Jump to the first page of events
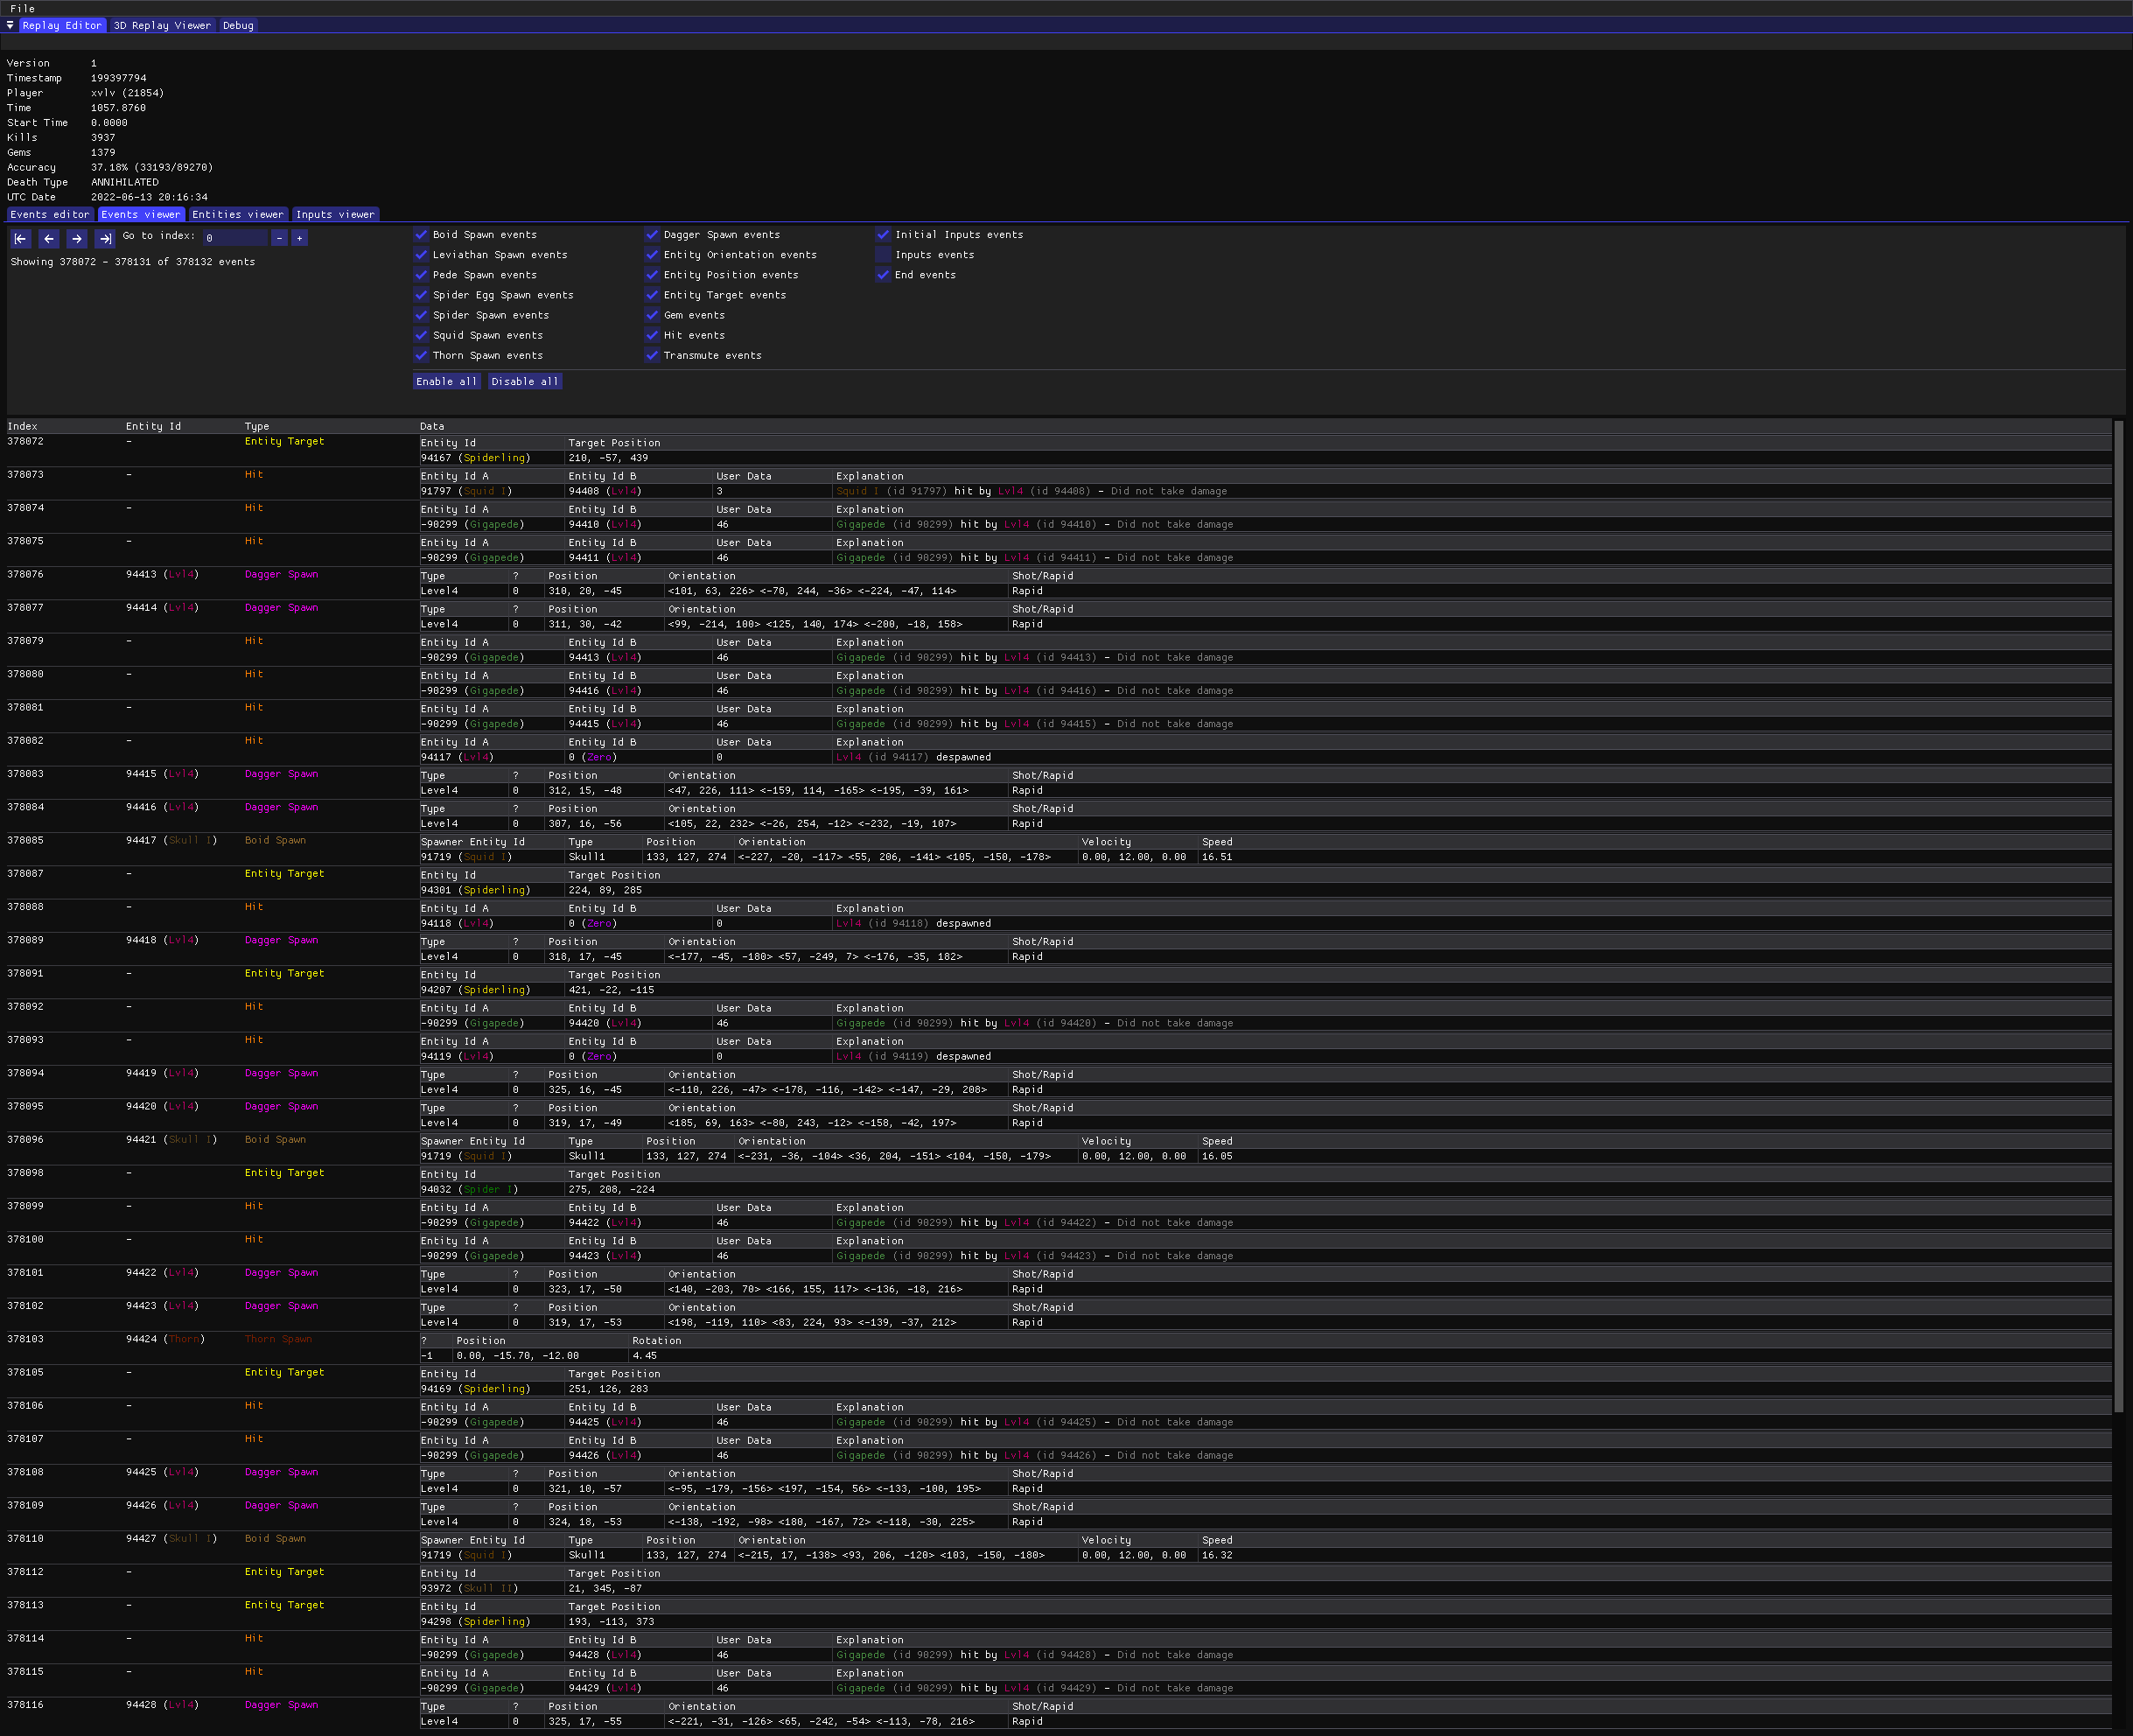The width and height of the screenshot is (2133, 1736). click(x=20, y=239)
